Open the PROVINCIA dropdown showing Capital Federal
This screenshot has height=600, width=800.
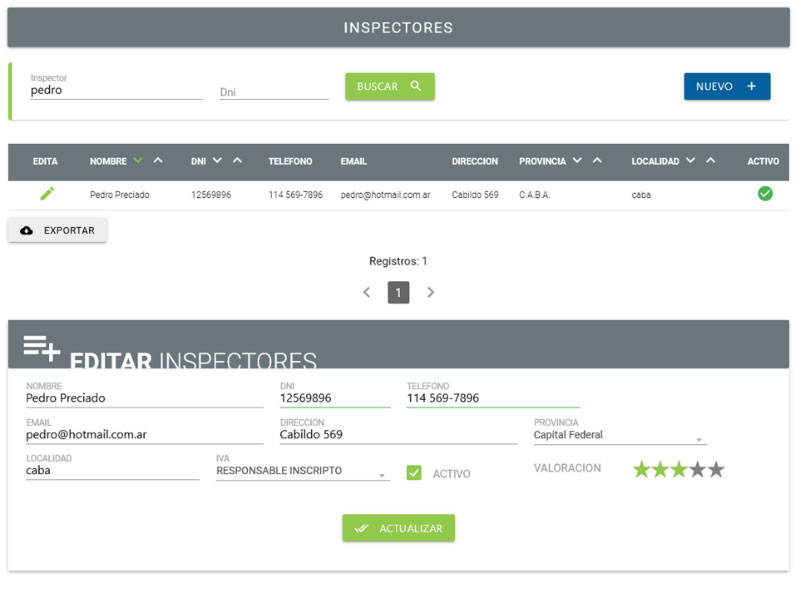pos(620,436)
